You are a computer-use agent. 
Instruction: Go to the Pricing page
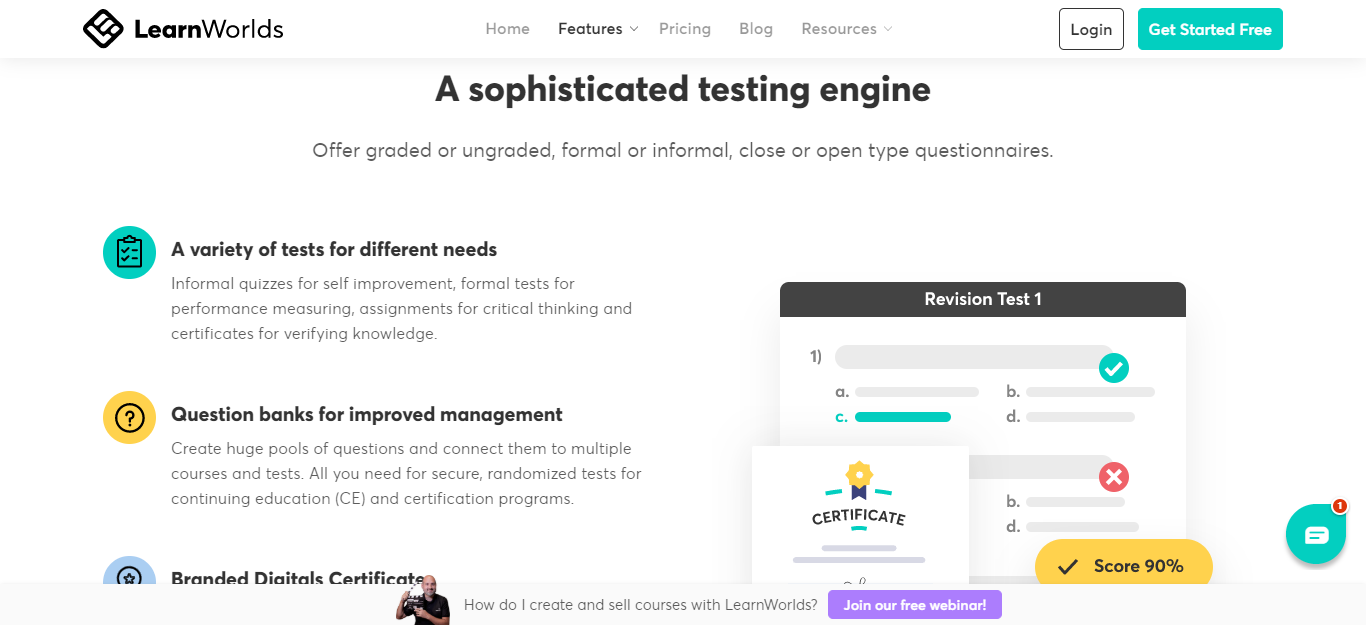(685, 29)
